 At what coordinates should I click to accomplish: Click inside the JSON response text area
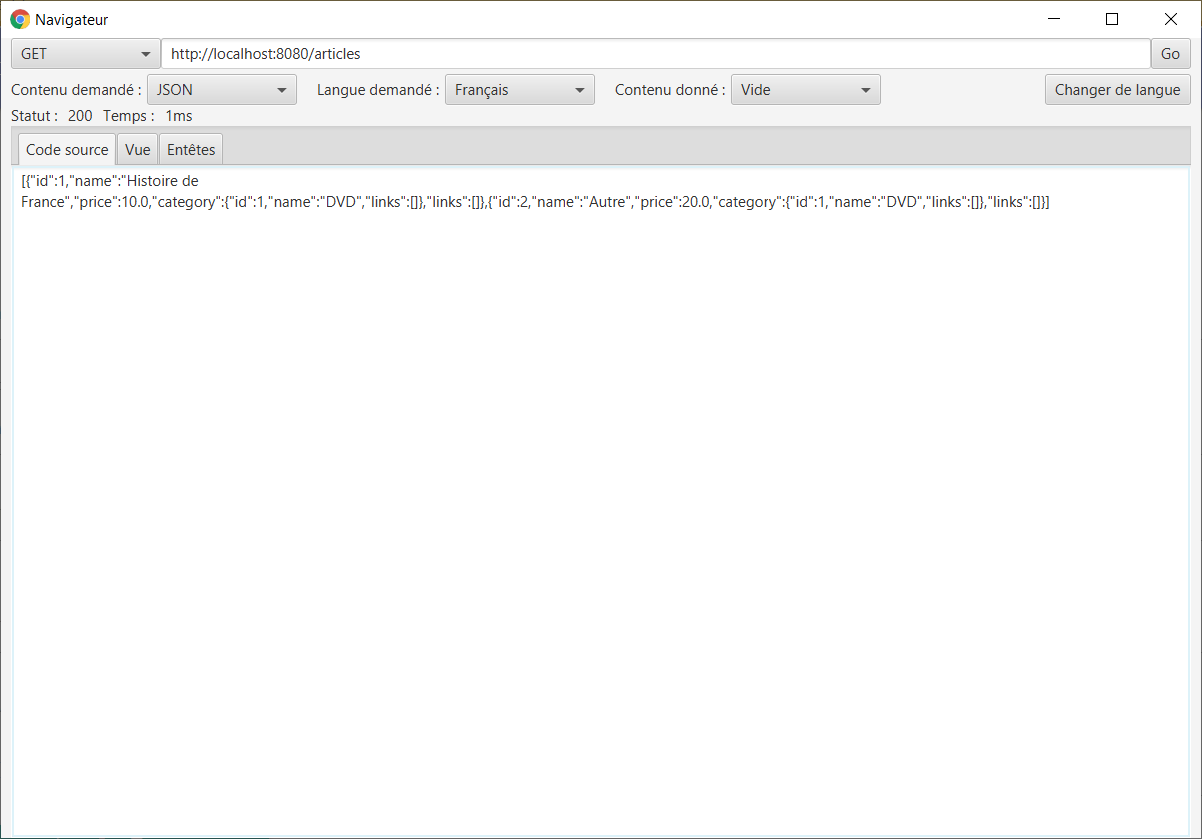pos(601,500)
